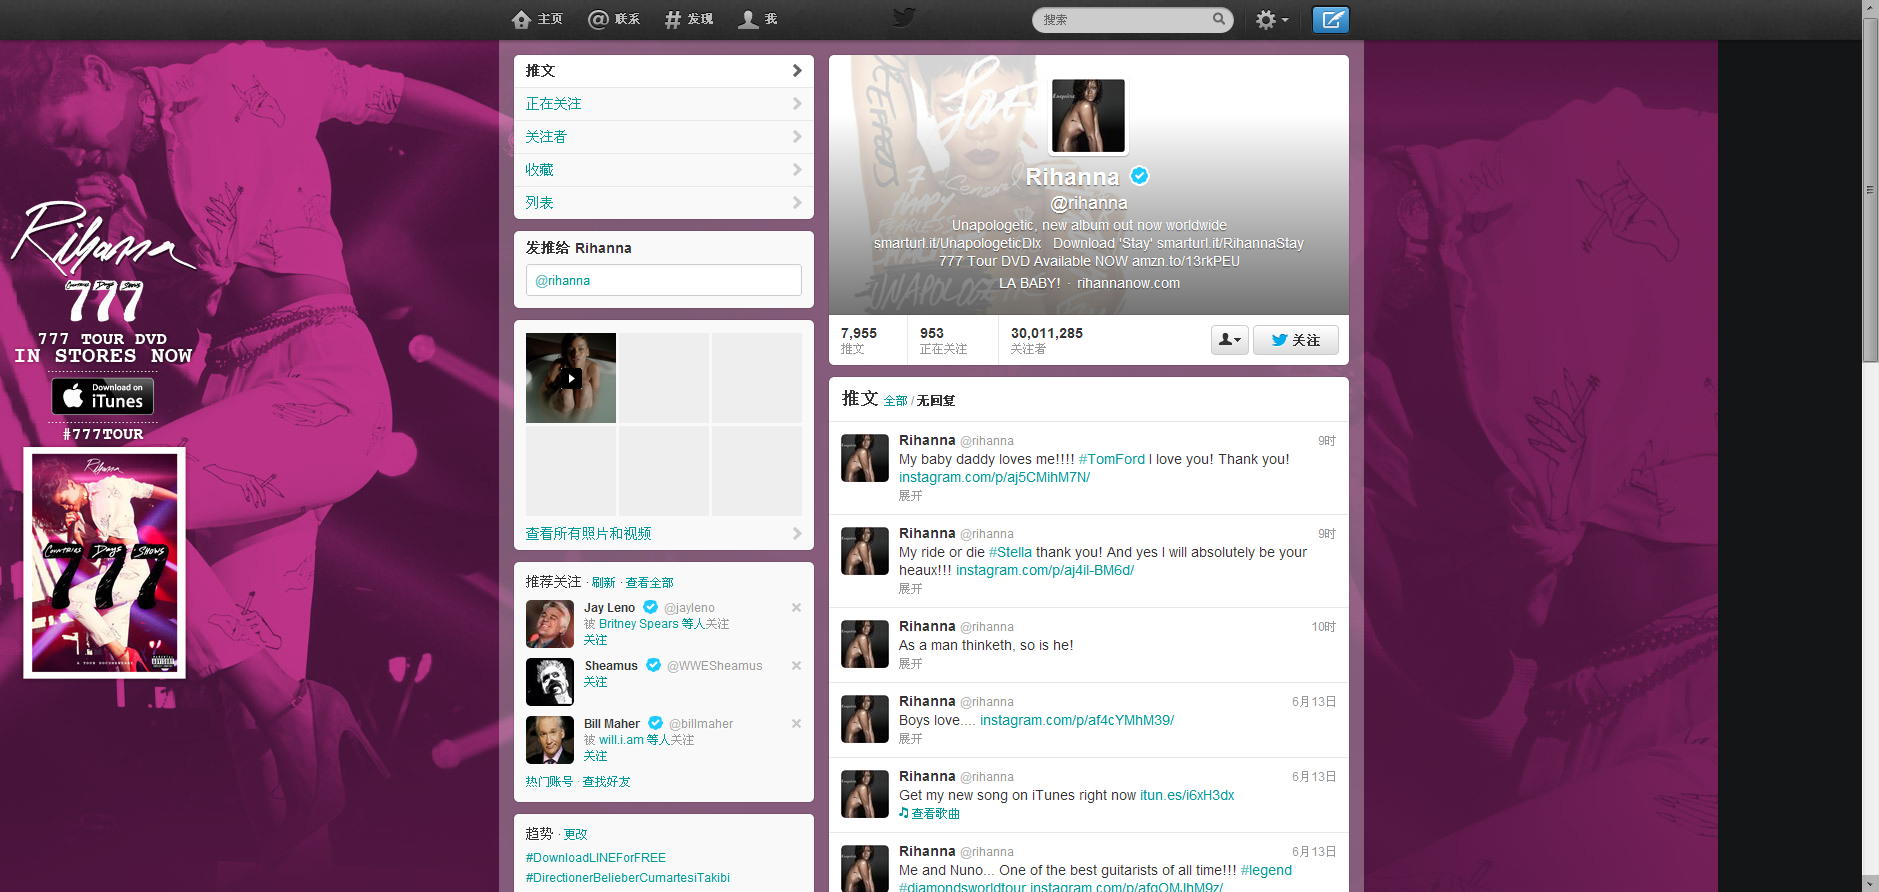Open trend #DownloadLINEForFREE

(x=596, y=858)
